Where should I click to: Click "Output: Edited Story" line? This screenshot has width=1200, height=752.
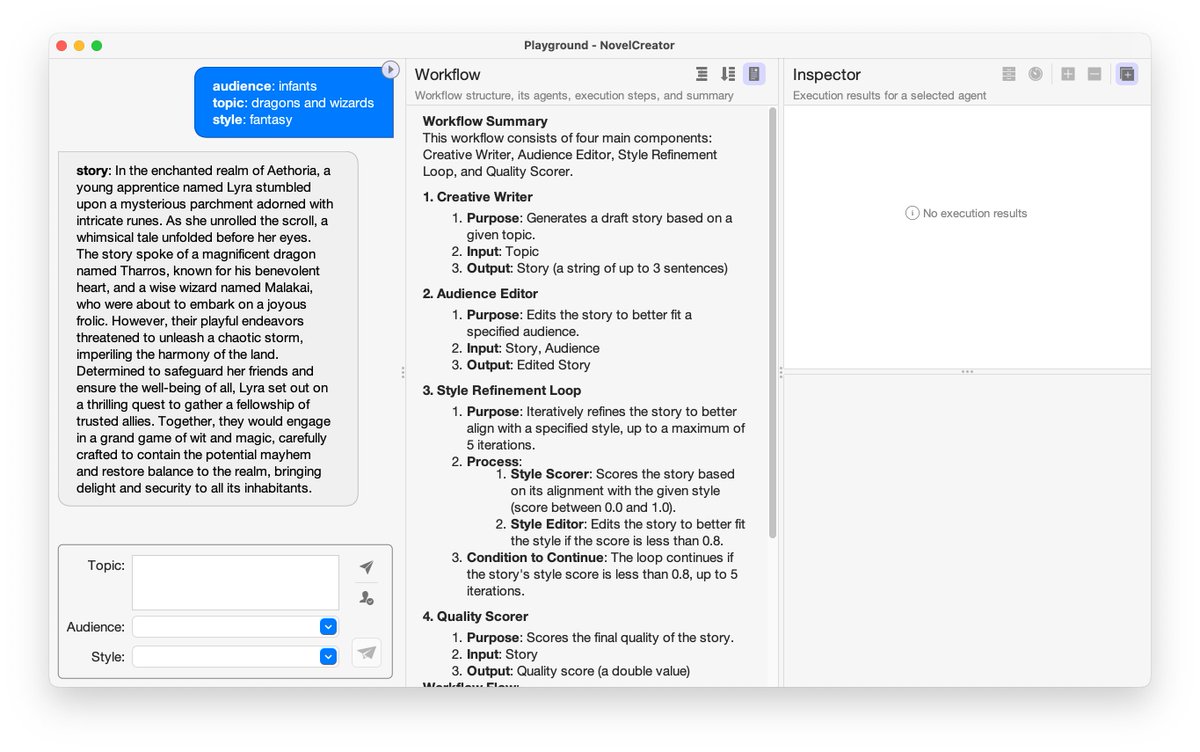click(x=529, y=365)
